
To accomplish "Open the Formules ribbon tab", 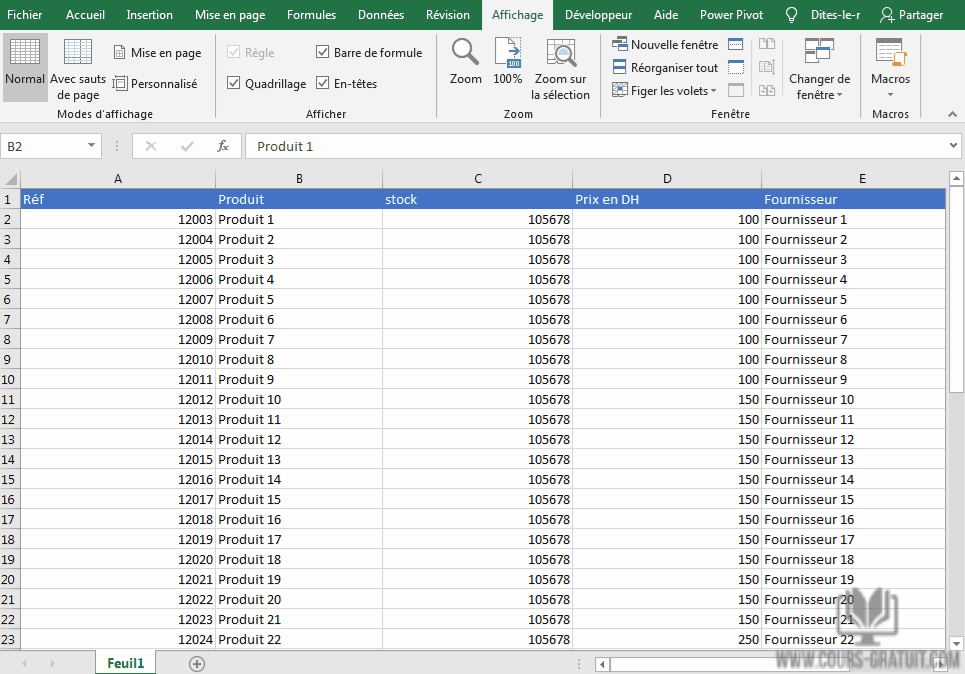I will click(x=311, y=15).
